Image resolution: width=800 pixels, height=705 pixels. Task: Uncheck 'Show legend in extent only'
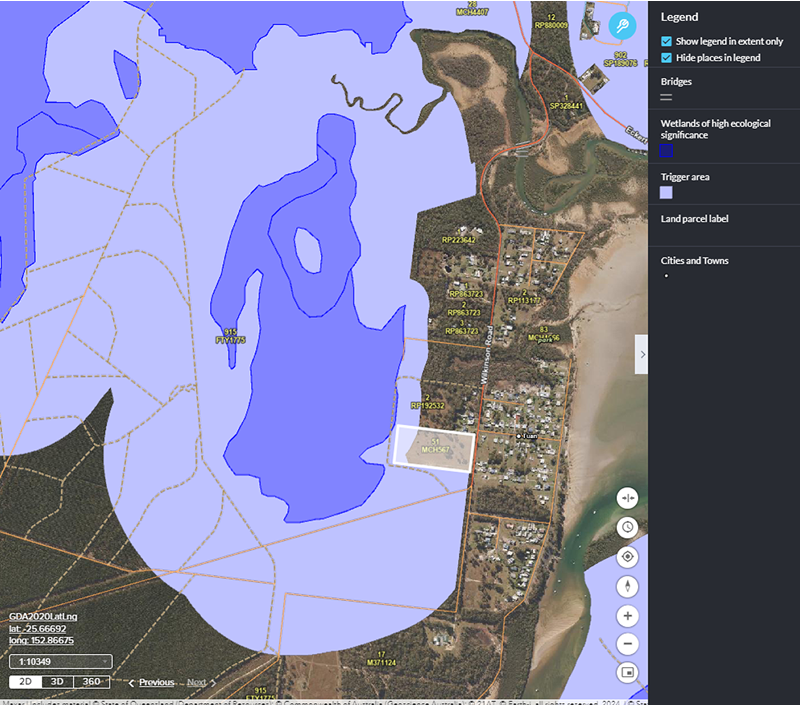tap(667, 42)
